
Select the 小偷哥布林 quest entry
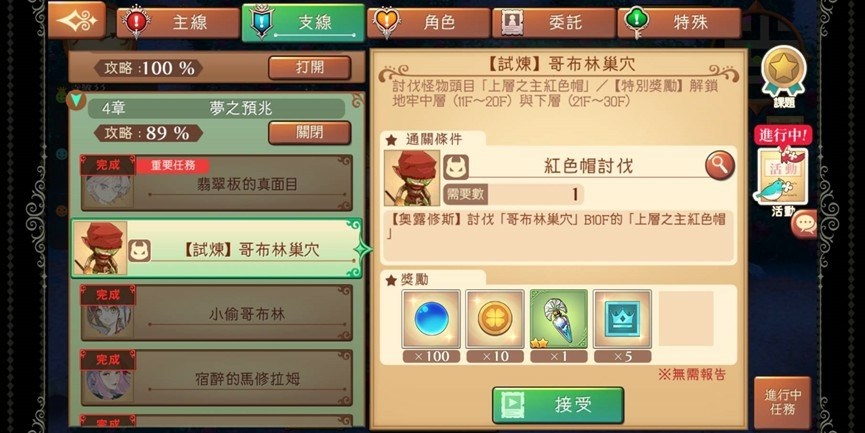pyautogui.click(x=217, y=313)
